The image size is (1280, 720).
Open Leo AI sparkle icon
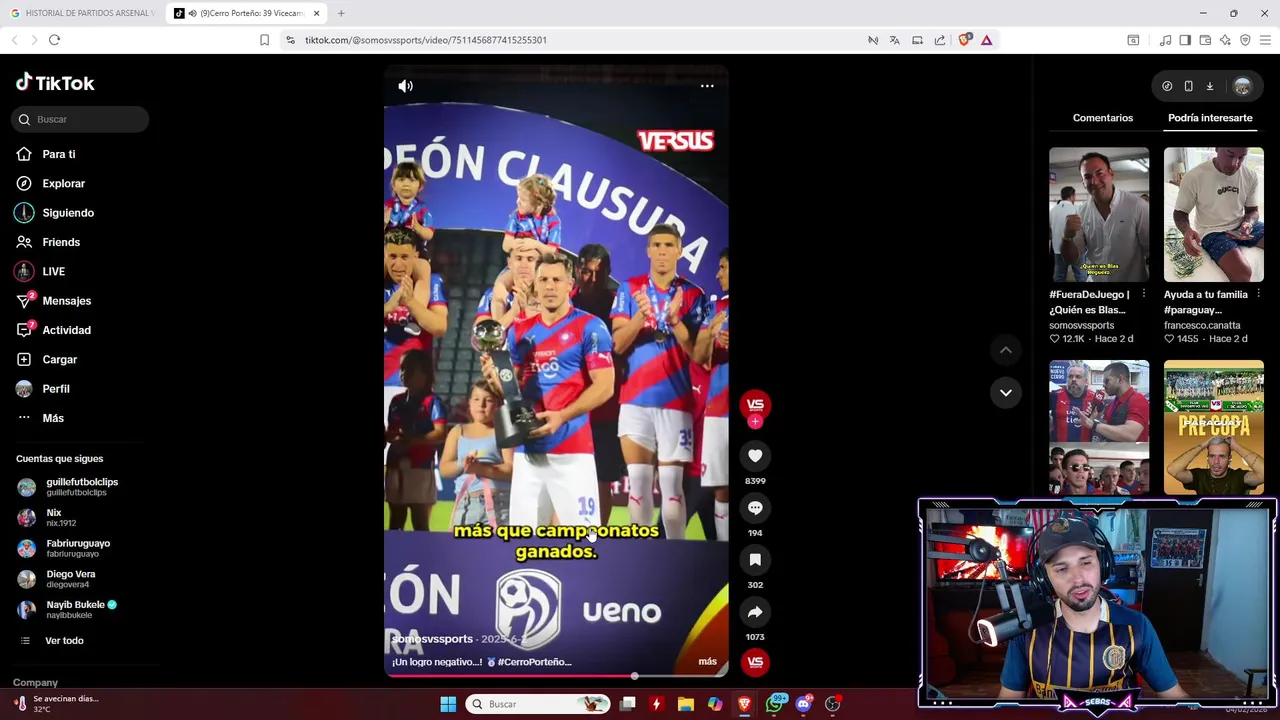[x=1225, y=40]
